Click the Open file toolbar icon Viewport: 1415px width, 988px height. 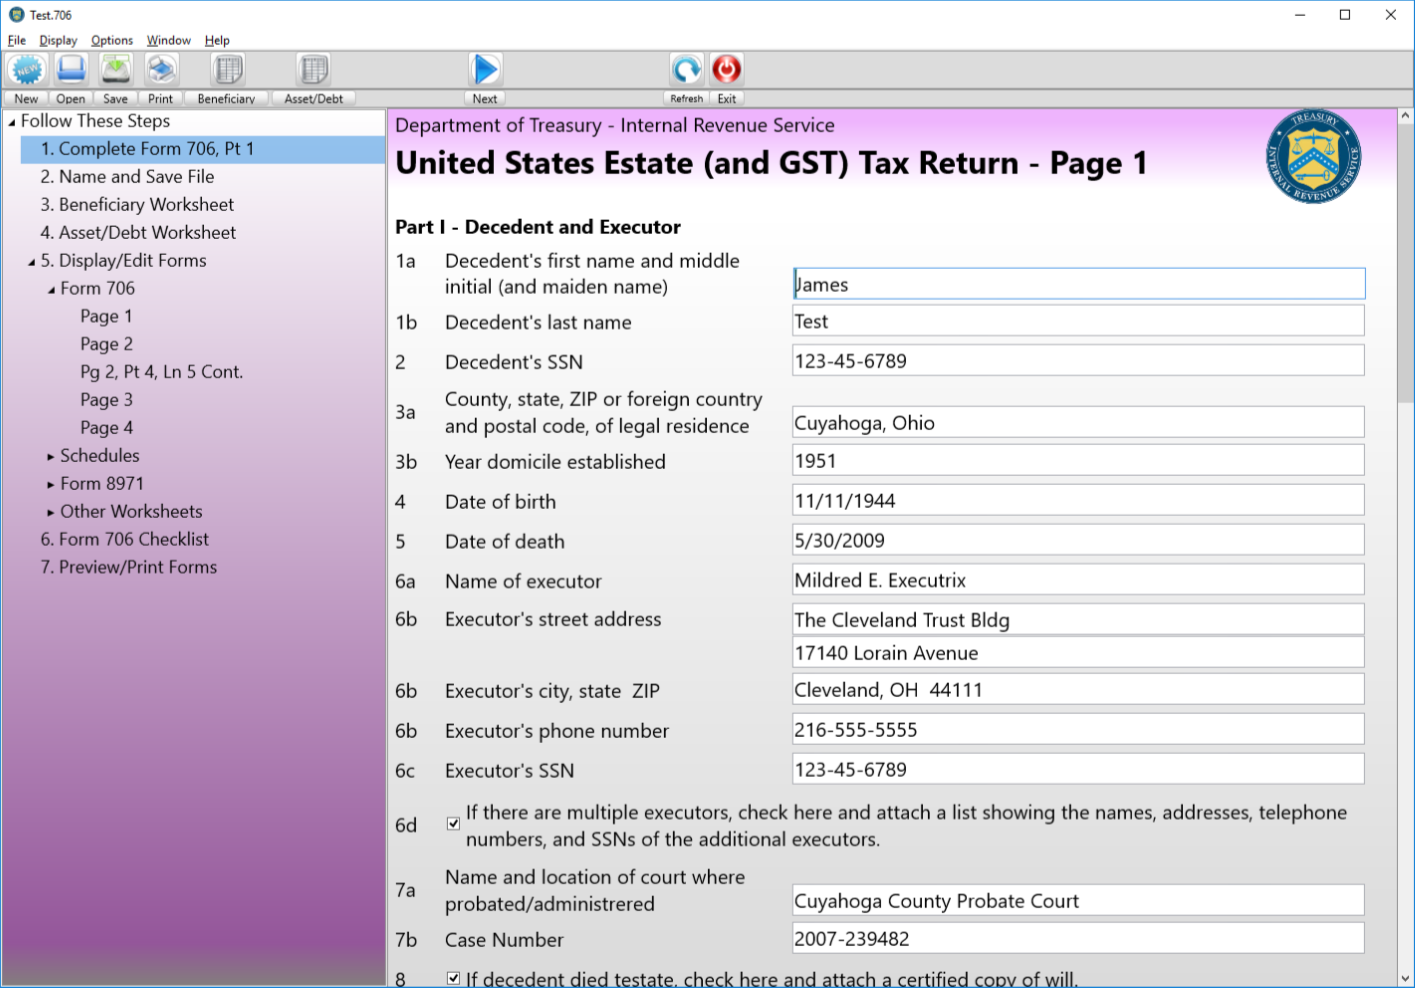point(71,69)
